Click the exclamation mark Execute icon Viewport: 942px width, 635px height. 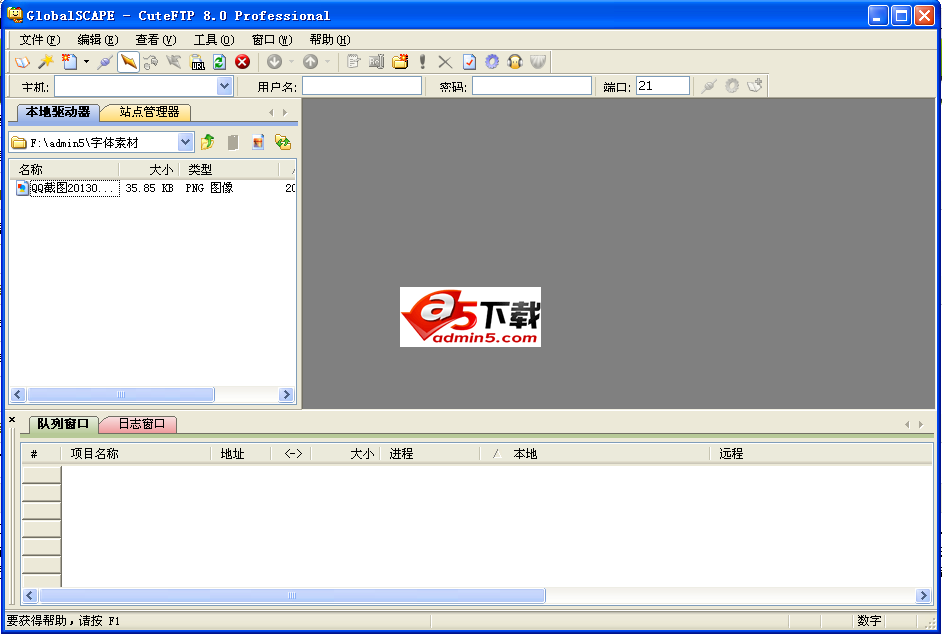click(423, 62)
